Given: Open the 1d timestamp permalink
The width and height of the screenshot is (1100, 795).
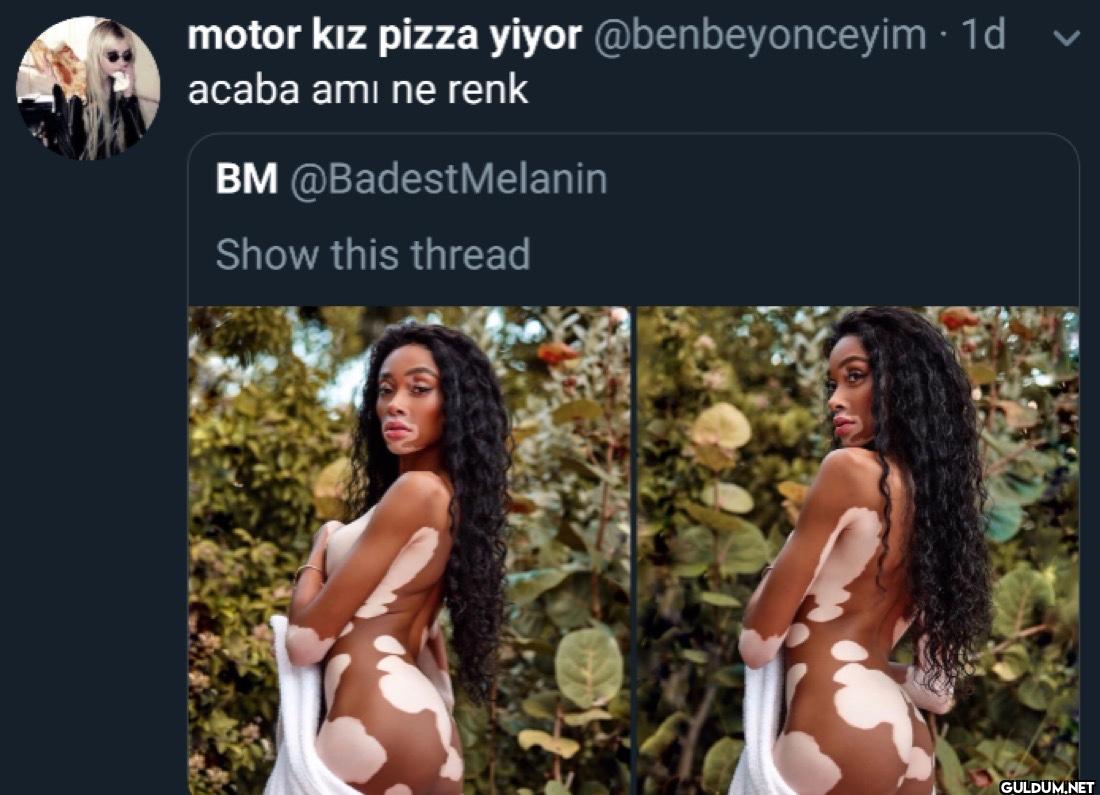Looking at the screenshot, I should 983,34.
